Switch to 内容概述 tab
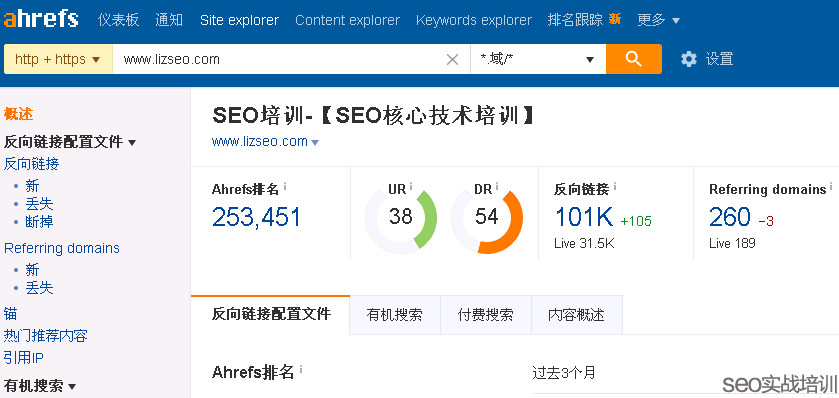 [577, 315]
